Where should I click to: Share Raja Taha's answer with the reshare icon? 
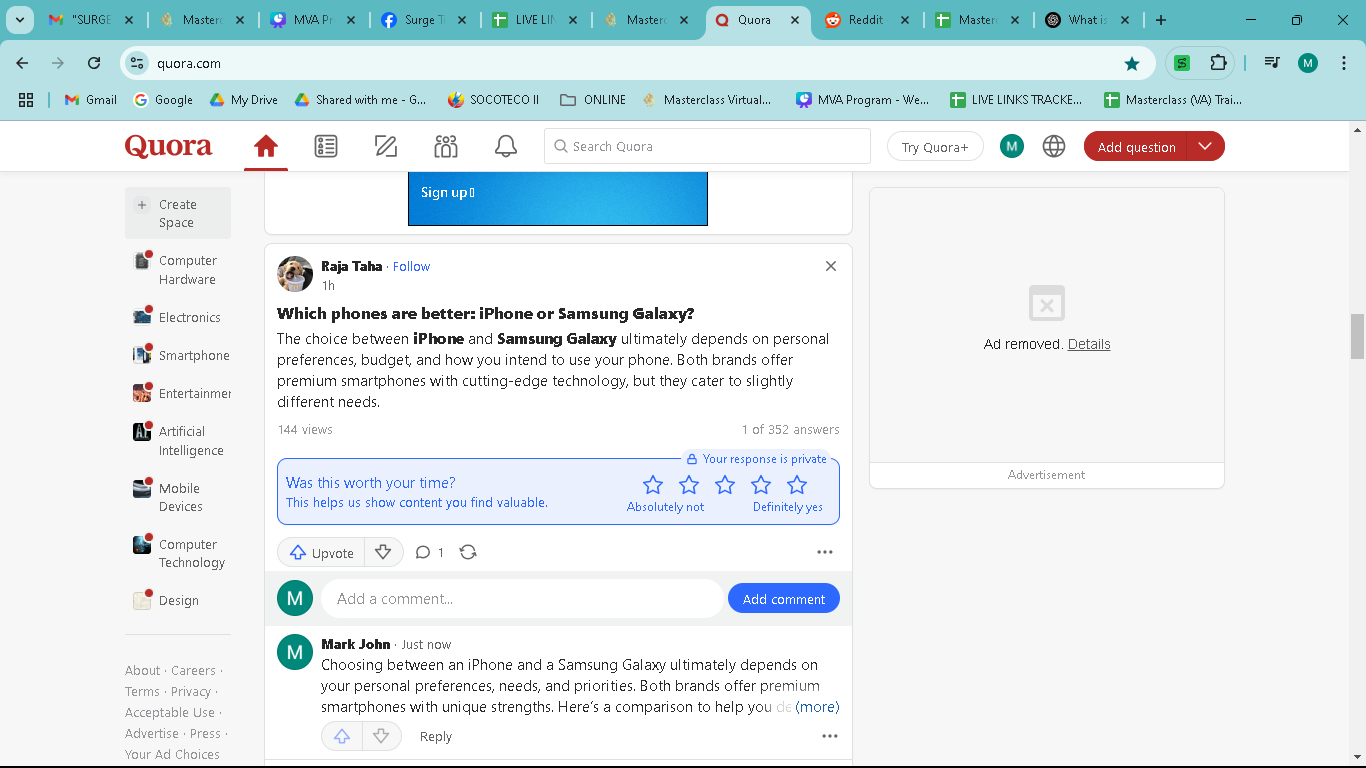pos(468,552)
